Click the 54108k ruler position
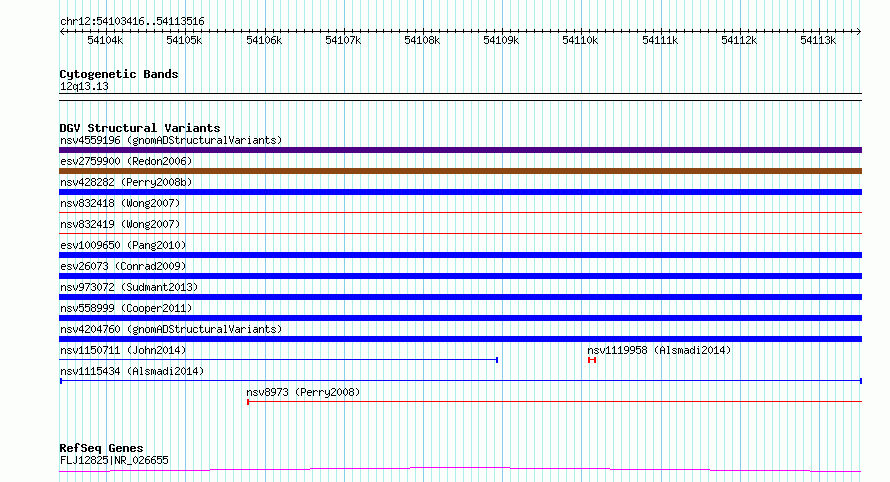The image size is (890, 482). 422,40
